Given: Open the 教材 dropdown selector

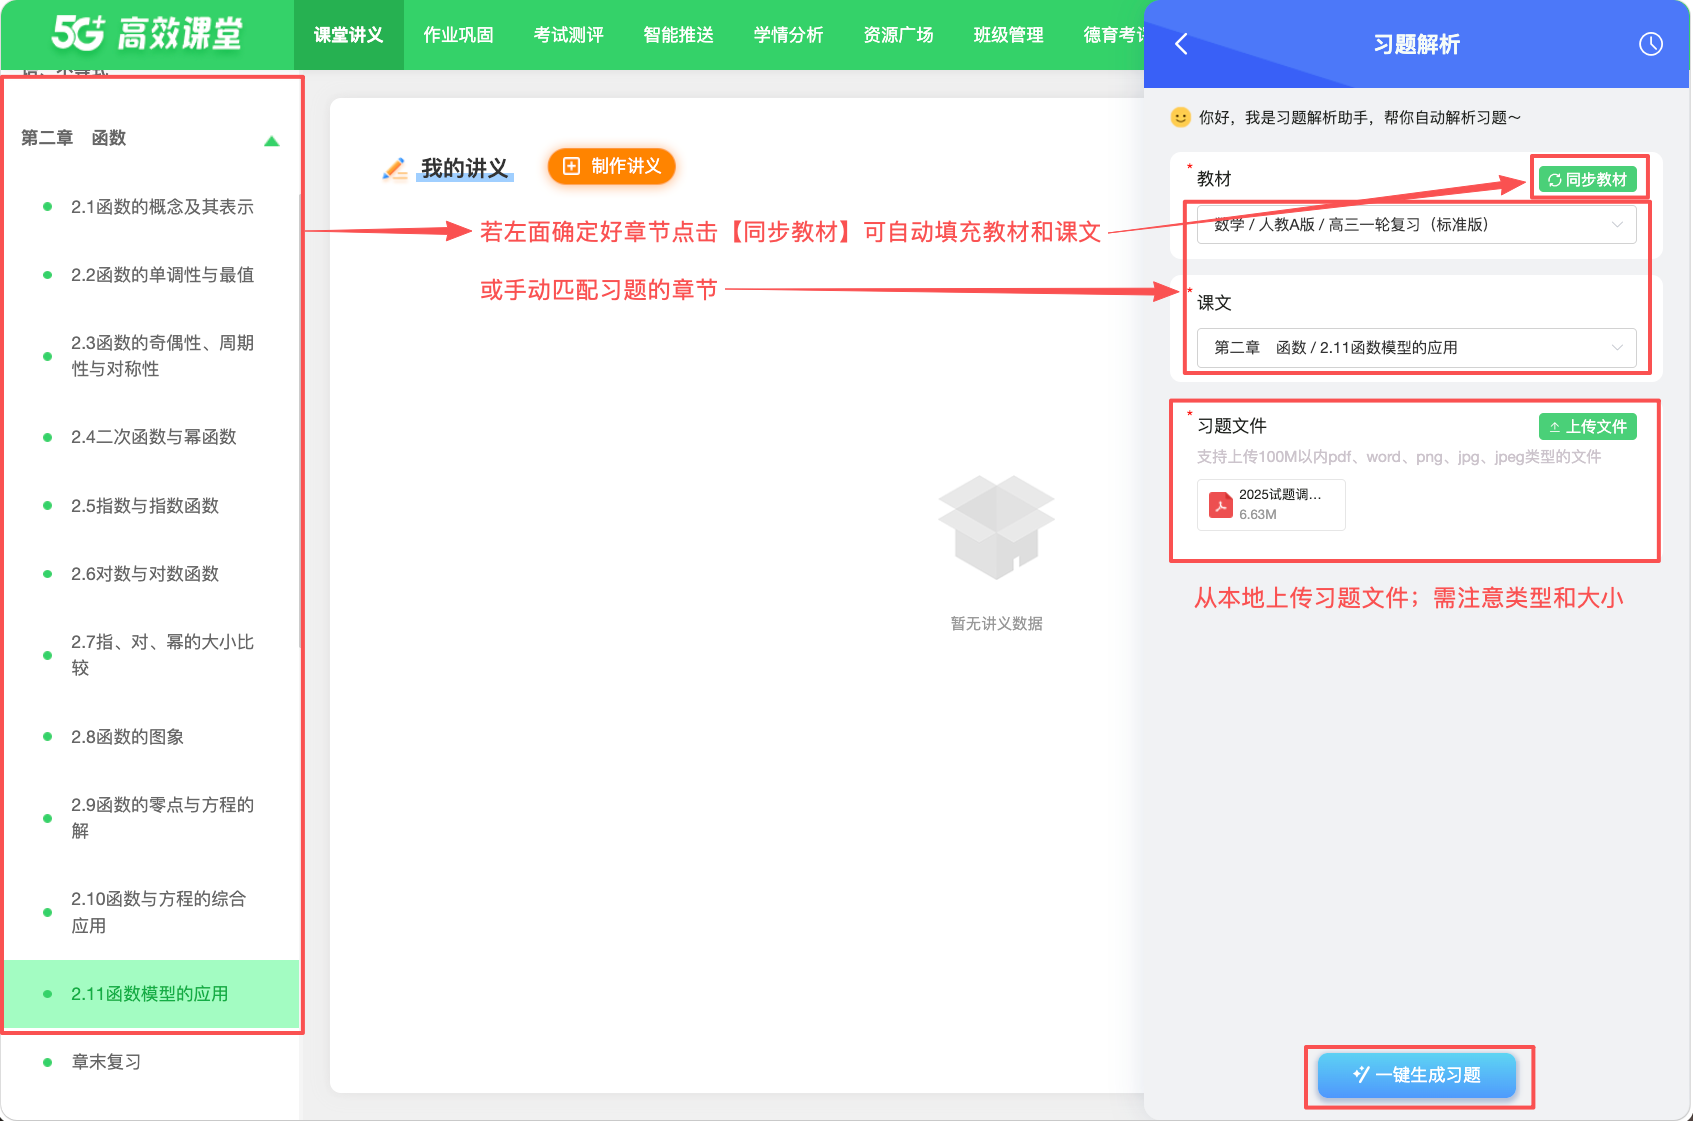Looking at the screenshot, I should click(x=1416, y=225).
